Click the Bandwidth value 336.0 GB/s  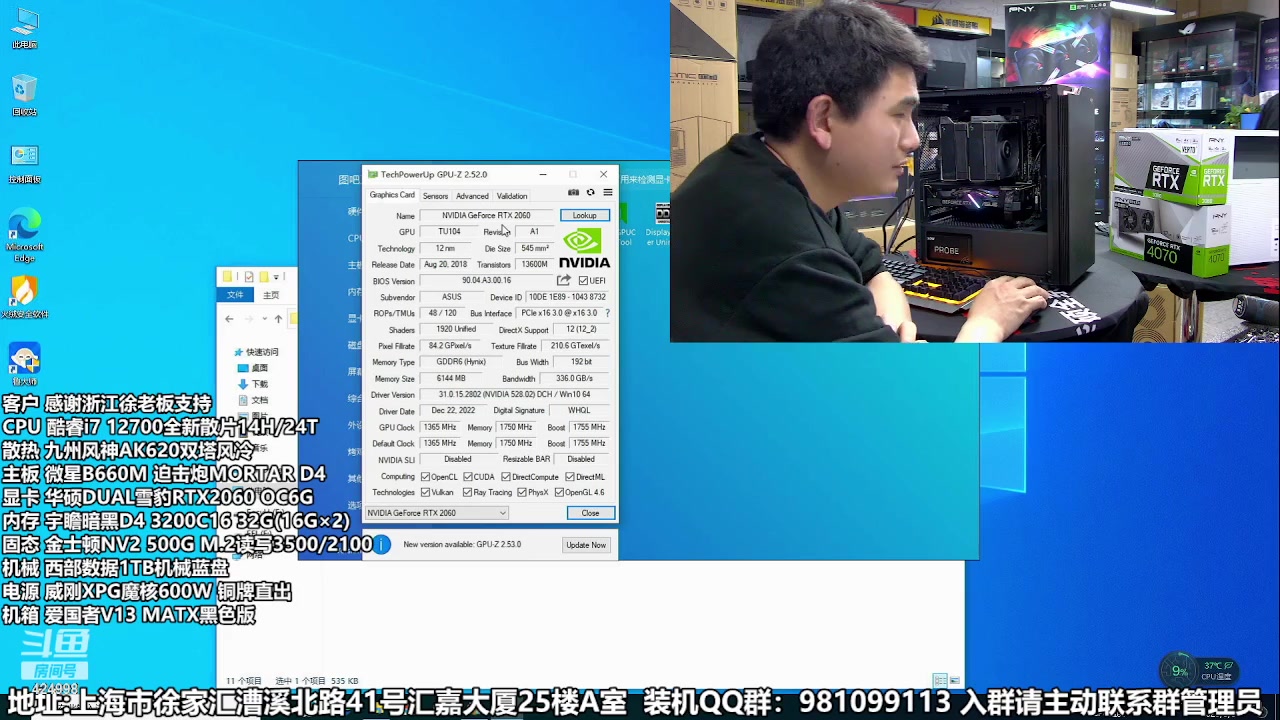[575, 379]
